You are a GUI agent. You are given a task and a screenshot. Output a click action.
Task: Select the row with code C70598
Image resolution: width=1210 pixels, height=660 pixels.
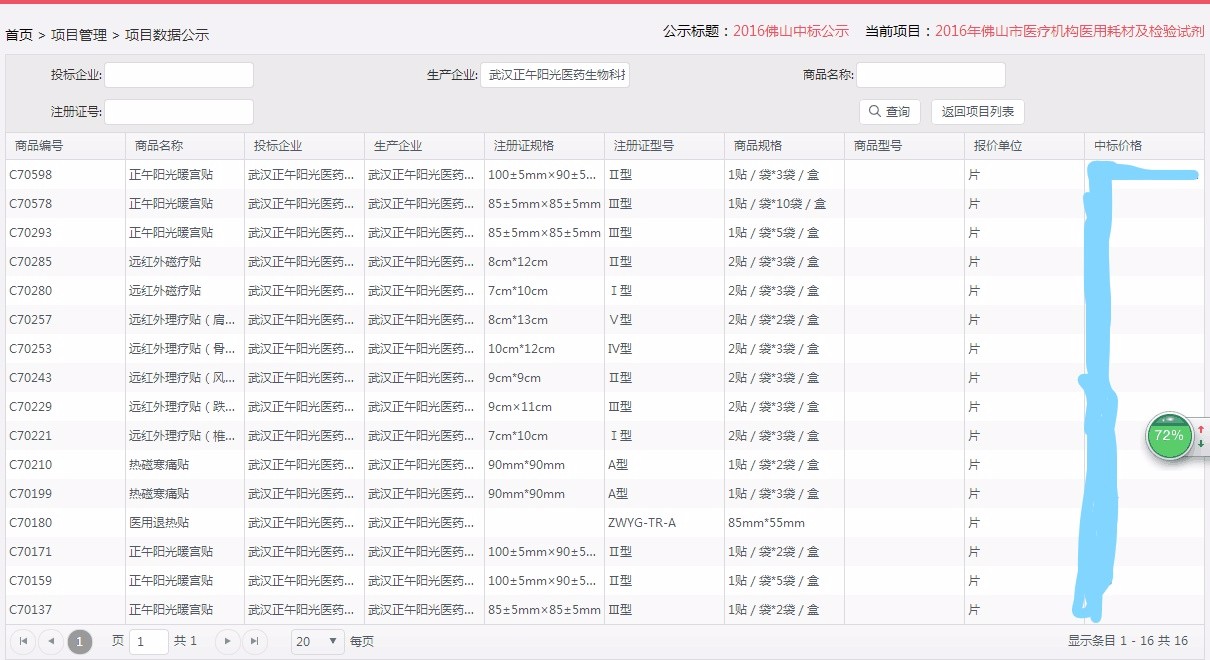pyautogui.click(x=605, y=175)
